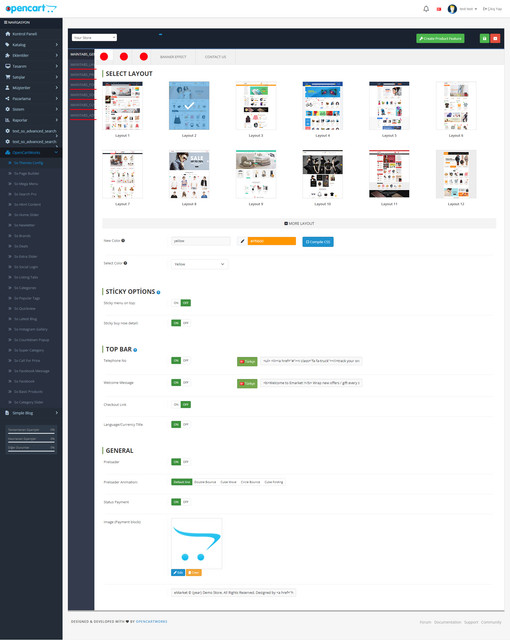Collapse the OpenCartWorks menu chevron
This screenshot has height=640, width=510.
[56, 152]
